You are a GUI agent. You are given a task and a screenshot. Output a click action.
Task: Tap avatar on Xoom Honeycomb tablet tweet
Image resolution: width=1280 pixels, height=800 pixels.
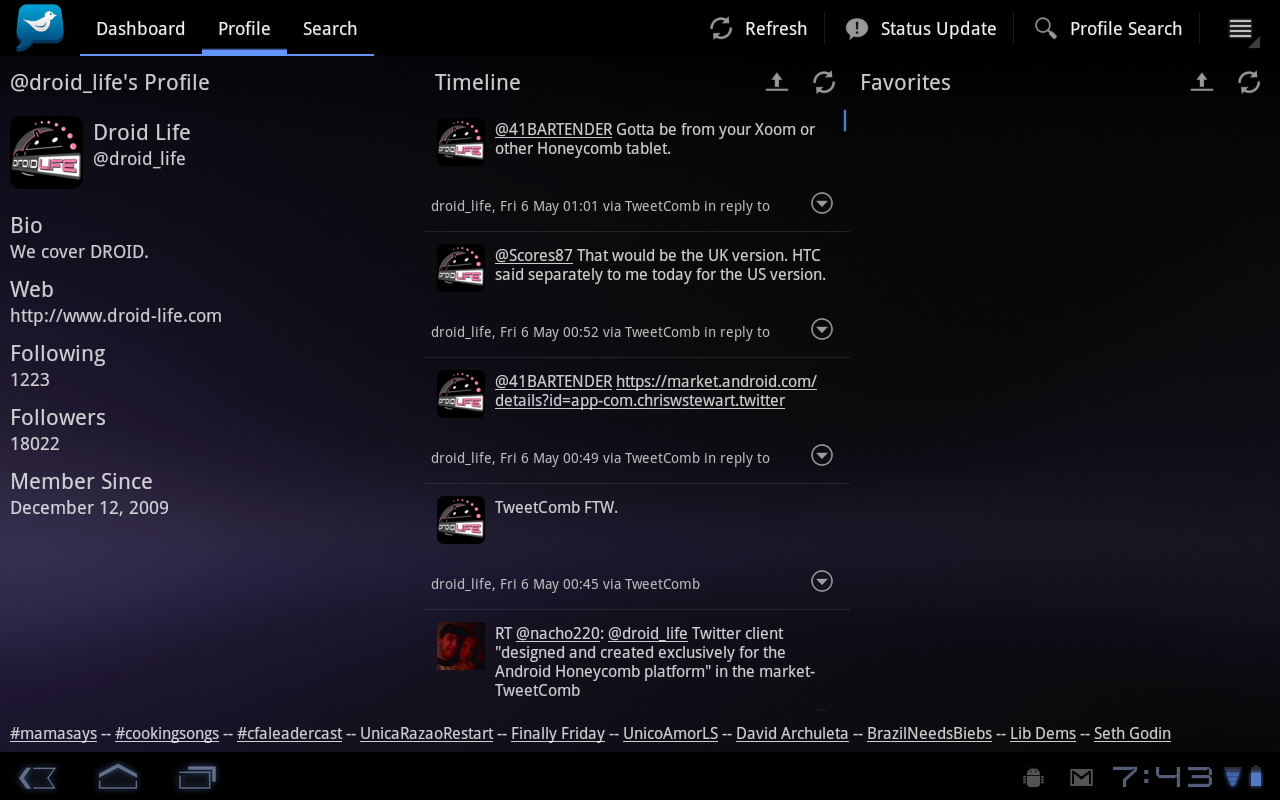tap(461, 142)
